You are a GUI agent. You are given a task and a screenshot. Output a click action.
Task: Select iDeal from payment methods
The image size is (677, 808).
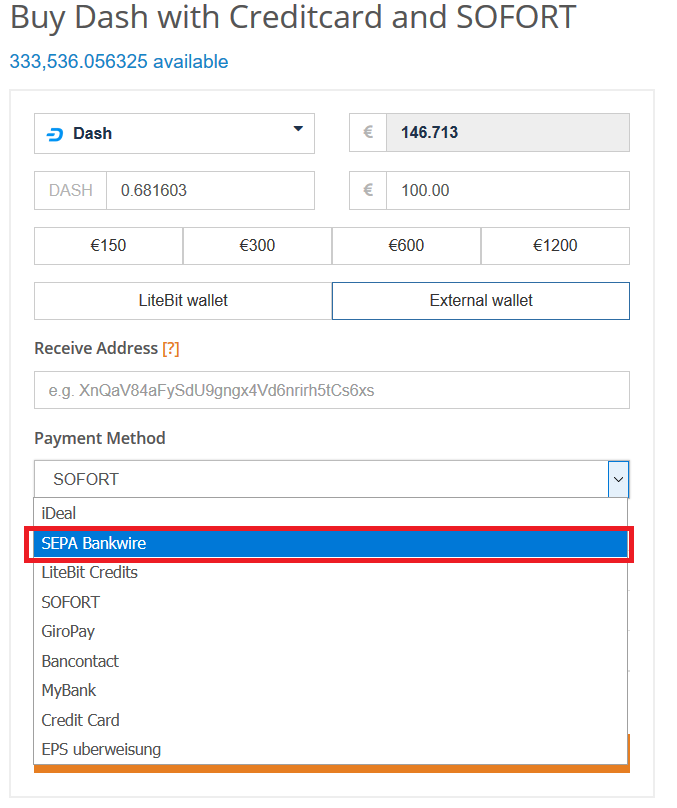click(x=330, y=513)
